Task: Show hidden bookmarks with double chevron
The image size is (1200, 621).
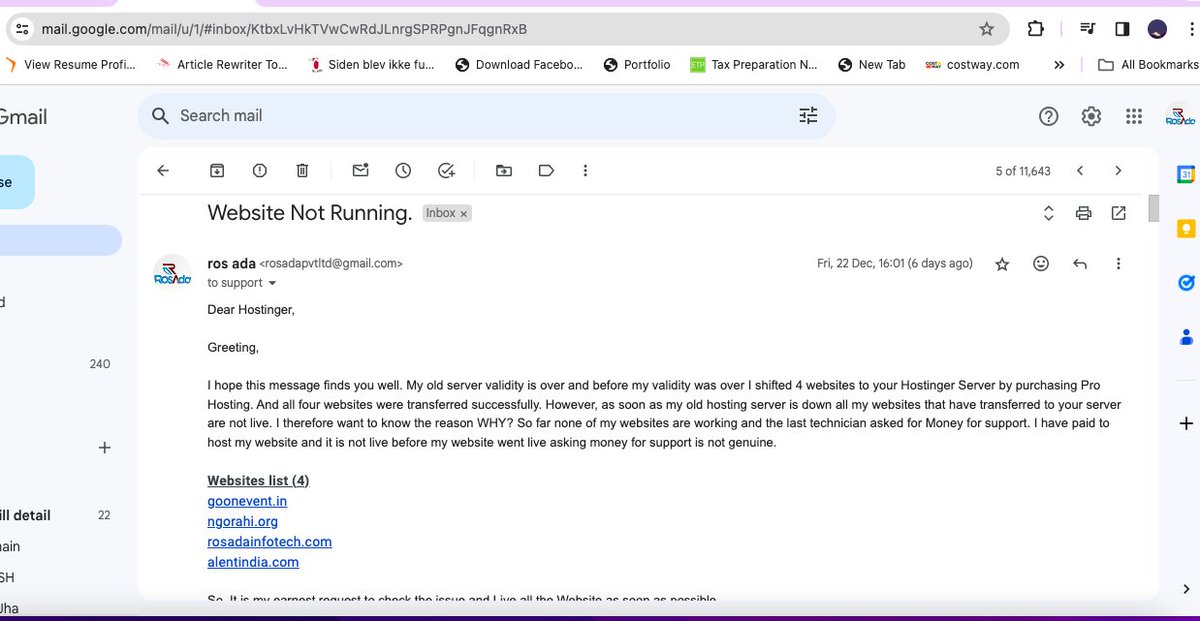Action: [1059, 64]
